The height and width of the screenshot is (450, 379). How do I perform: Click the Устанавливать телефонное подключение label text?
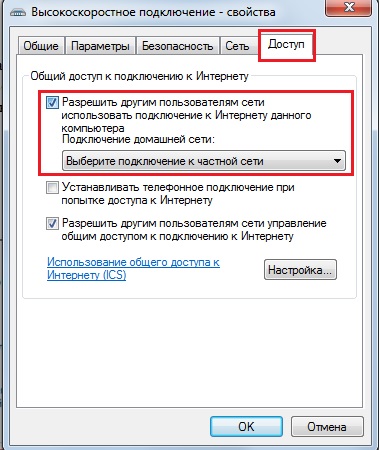coord(178,194)
